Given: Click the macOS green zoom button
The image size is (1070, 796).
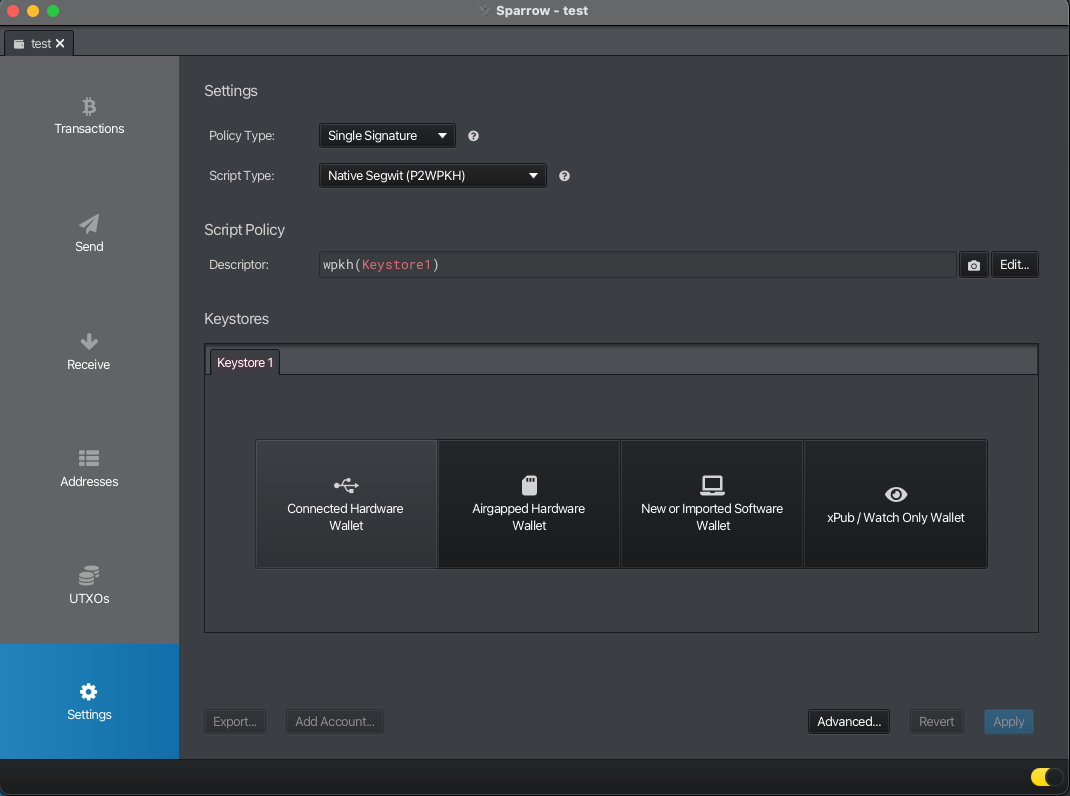Looking at the screenshot, I should pyautogui.click(x=53, y=11).
